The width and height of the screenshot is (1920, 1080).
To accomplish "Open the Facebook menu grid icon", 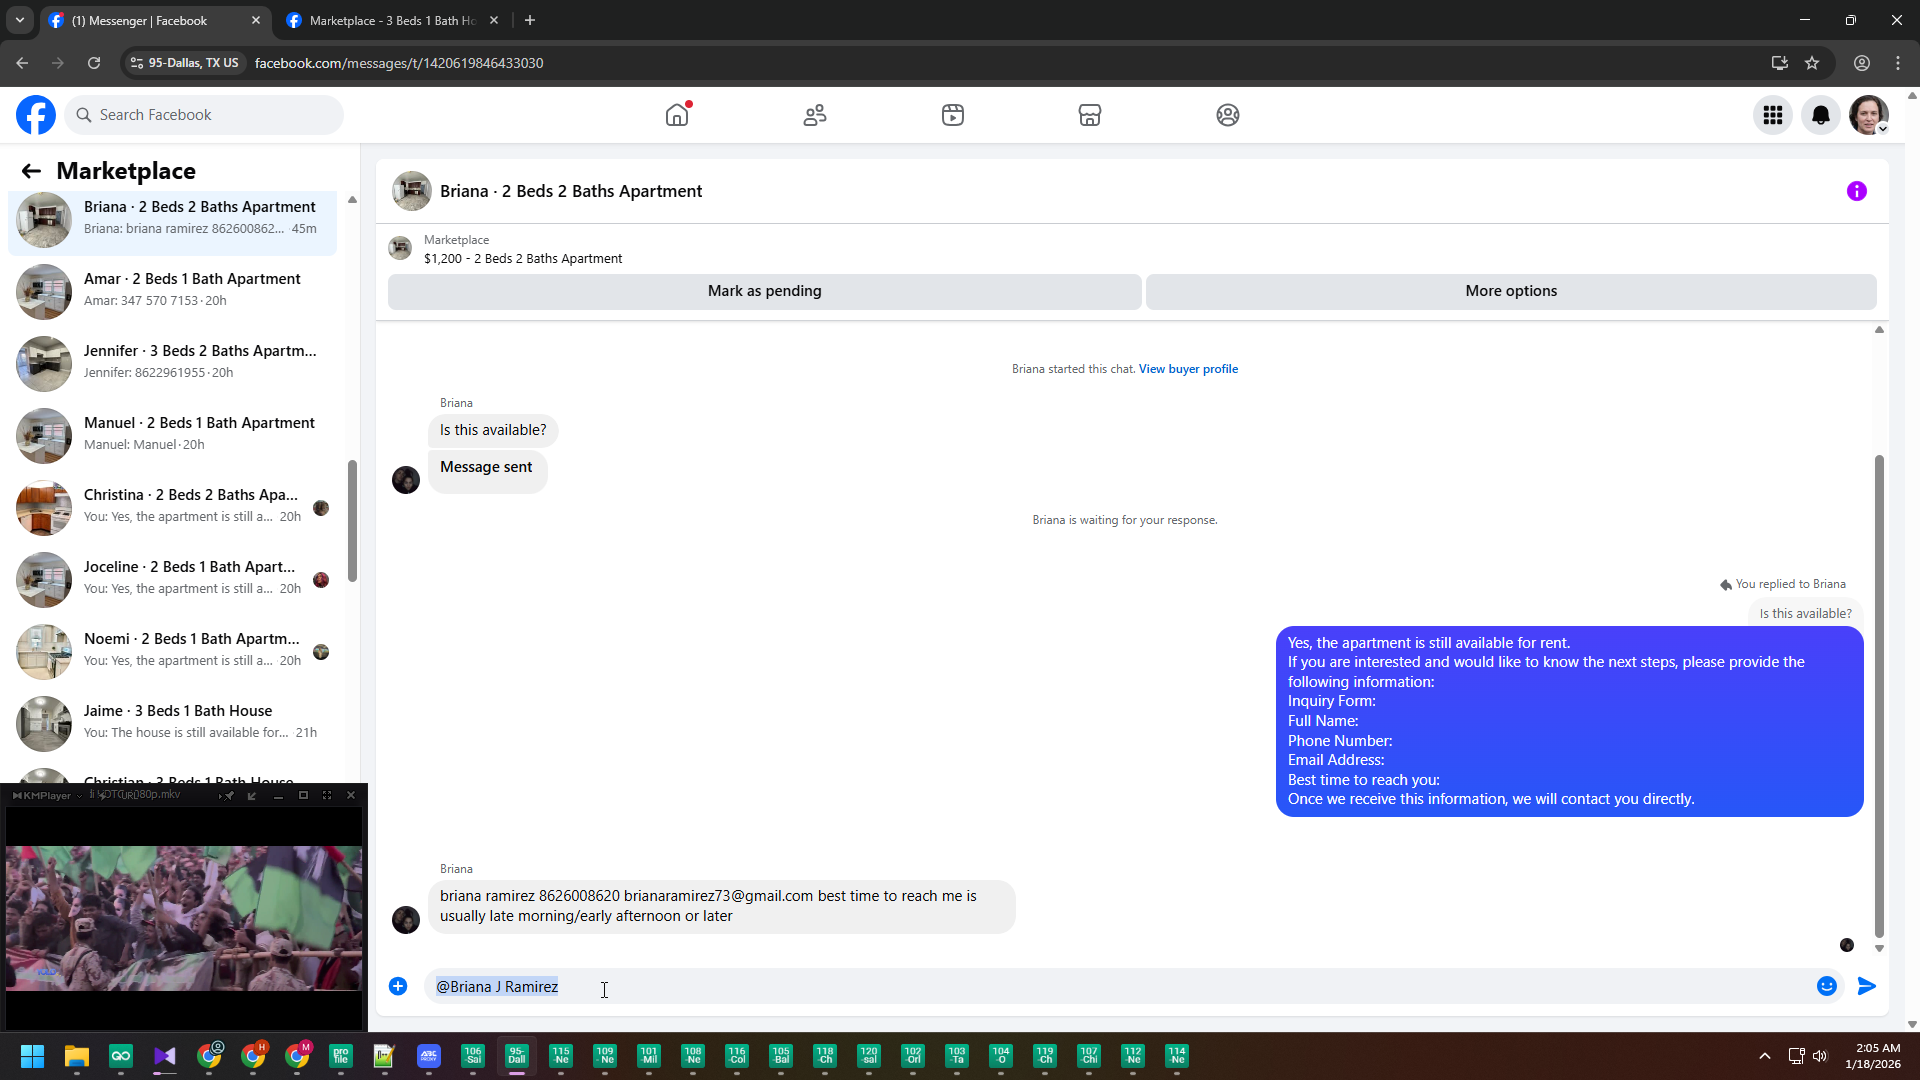I will pos(1773,115).
